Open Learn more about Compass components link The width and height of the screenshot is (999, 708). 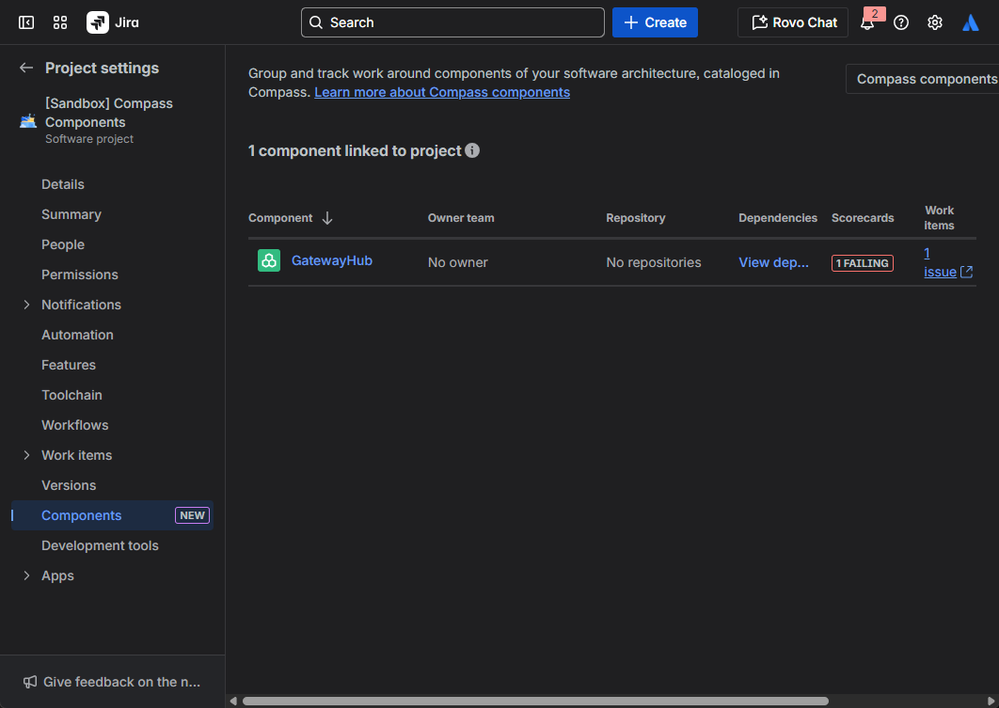(x=442, y=92)
